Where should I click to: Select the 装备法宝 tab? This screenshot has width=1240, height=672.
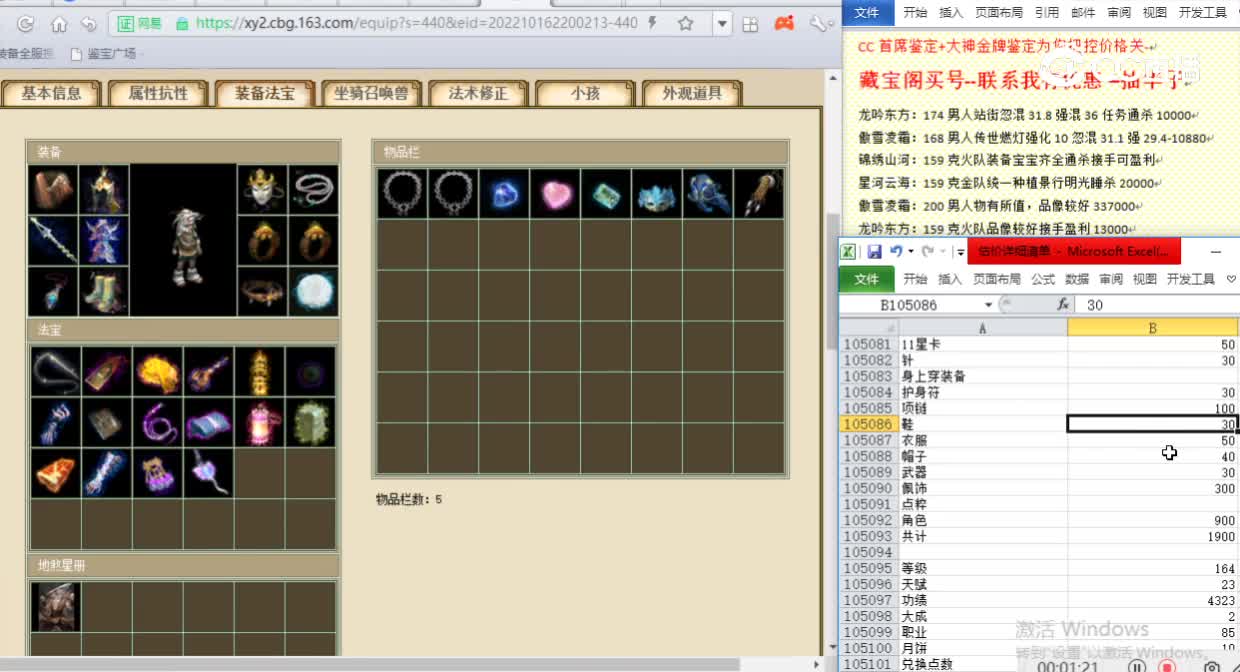(265, 93)
